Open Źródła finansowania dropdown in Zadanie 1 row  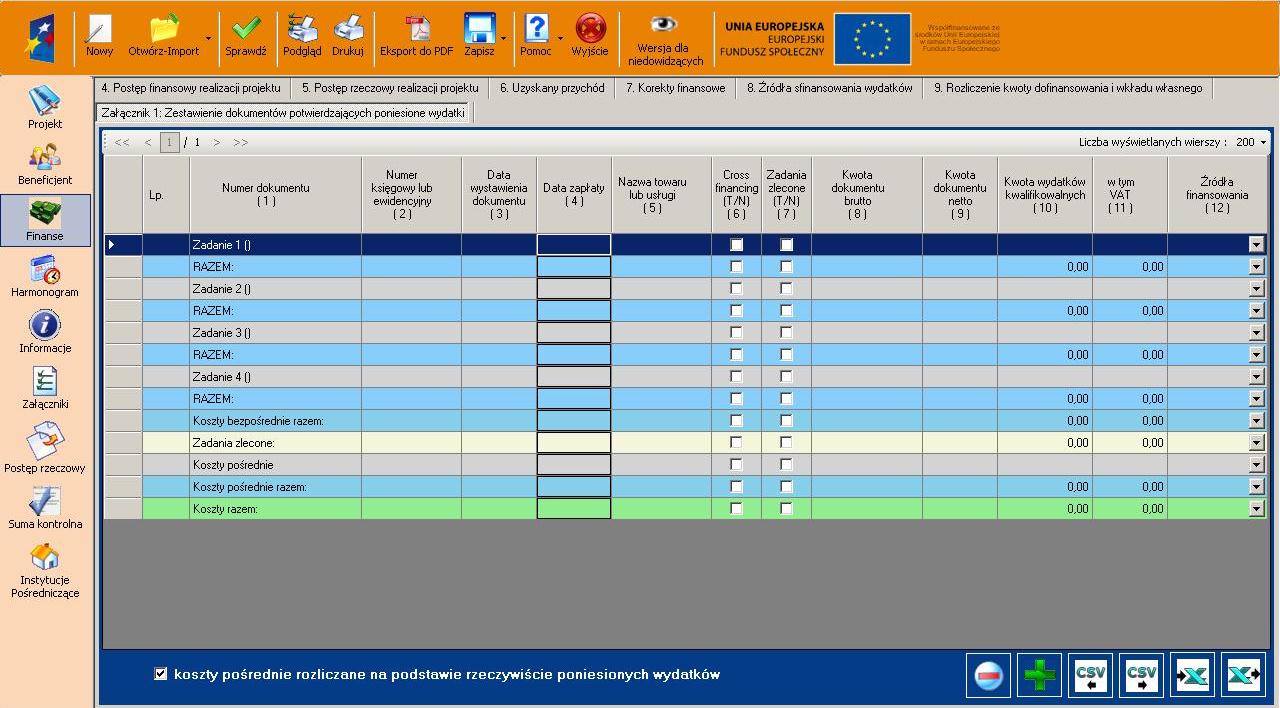pyautogui.click(x=1257, y=245)
